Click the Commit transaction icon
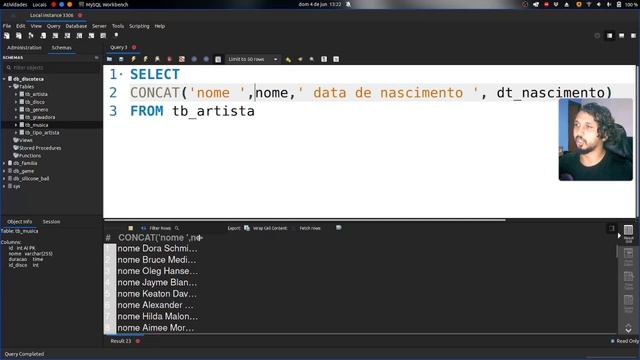 194,59
